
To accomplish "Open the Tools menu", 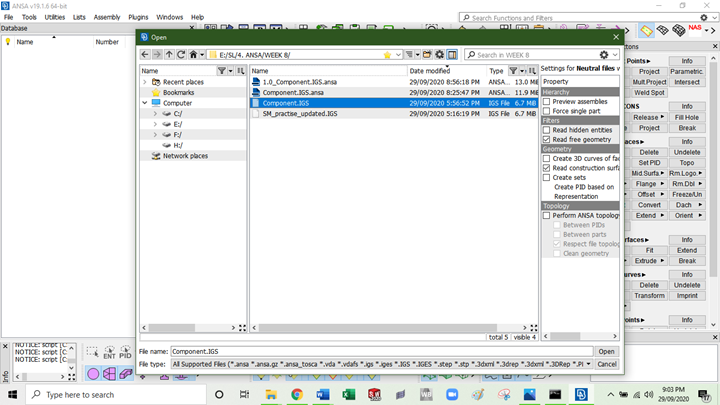I will 29,17.
